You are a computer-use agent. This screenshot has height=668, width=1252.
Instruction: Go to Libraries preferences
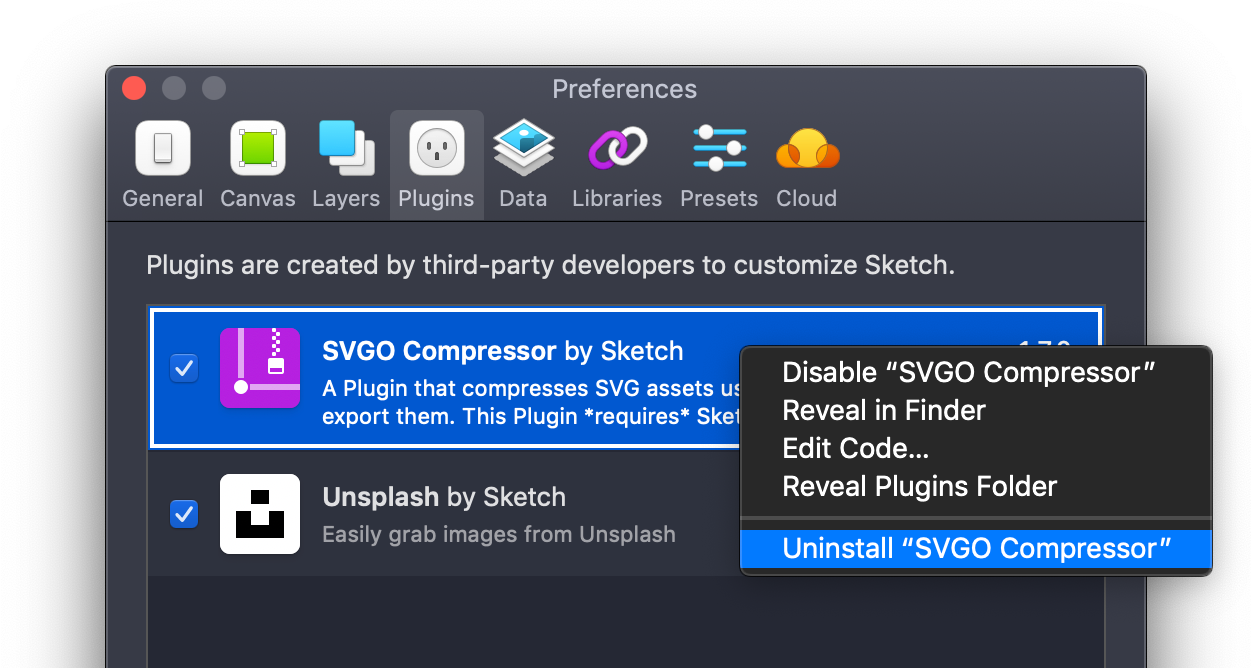click(617, 165)
